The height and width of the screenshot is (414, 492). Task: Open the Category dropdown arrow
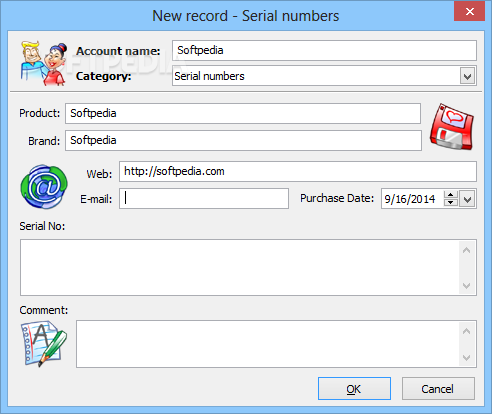[x=467, y=76]
